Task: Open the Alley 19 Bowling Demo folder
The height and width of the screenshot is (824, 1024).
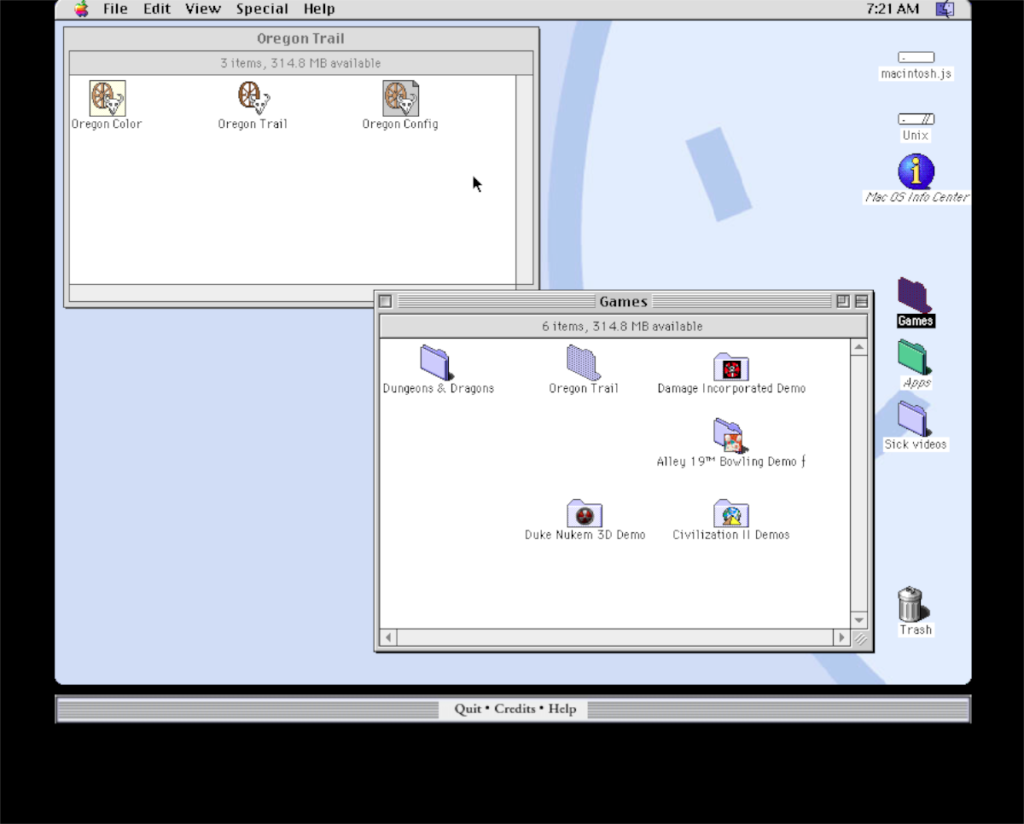Action: pos(728,437)
